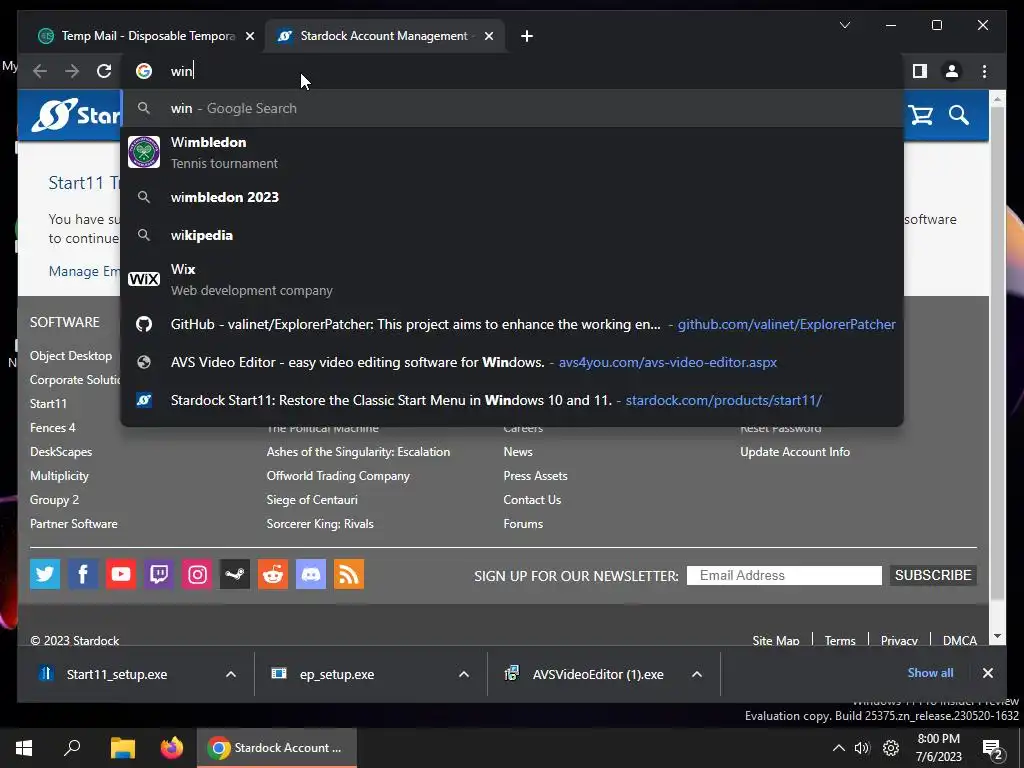Open the Forums link

click(523, 524)
